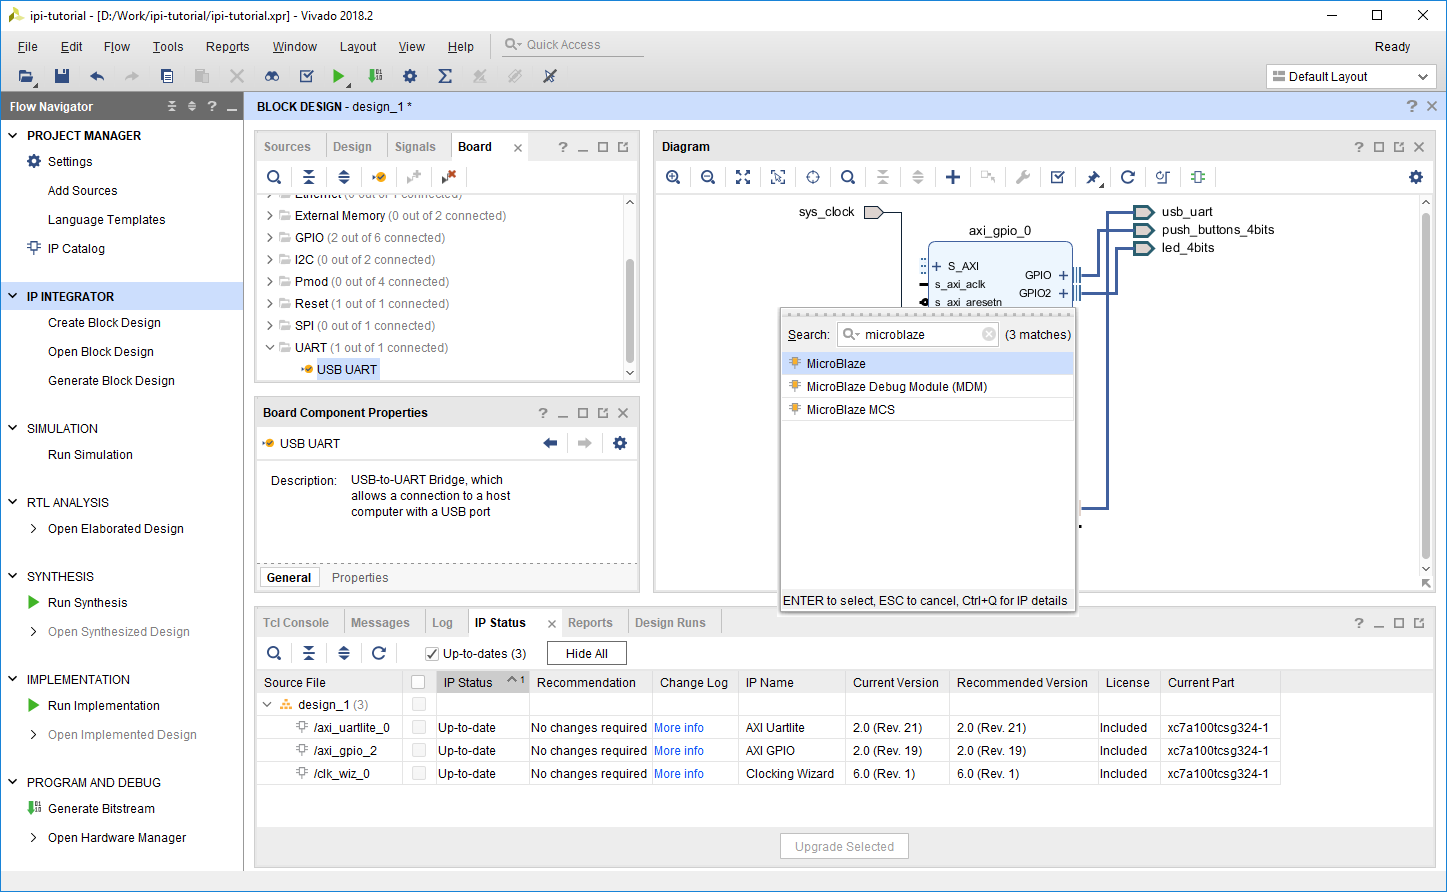1447x892 pixels.
Task: Toggle the Up-to-dates (3) checkbox
Action: (432, 654)
